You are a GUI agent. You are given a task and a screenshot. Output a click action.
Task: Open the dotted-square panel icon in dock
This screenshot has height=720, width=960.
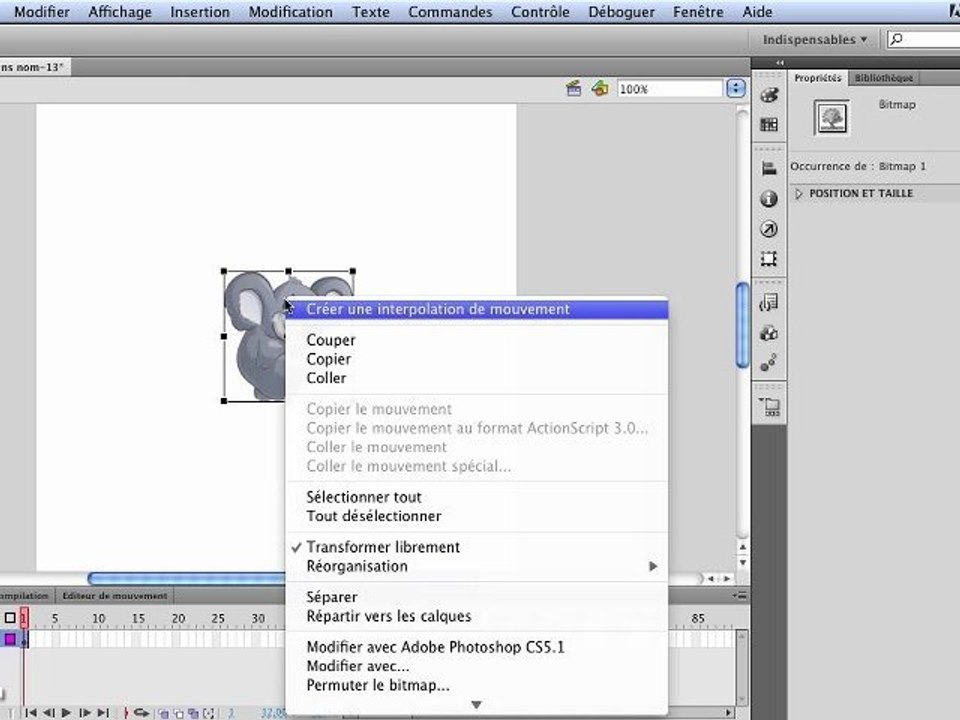769,259
